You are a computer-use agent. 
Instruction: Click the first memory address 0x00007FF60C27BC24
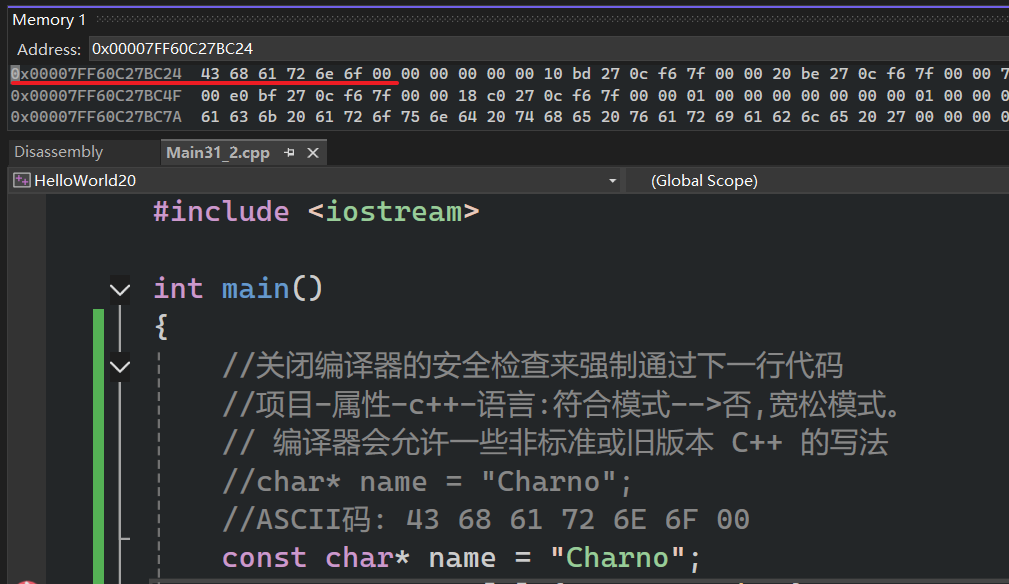click(96, 74)
